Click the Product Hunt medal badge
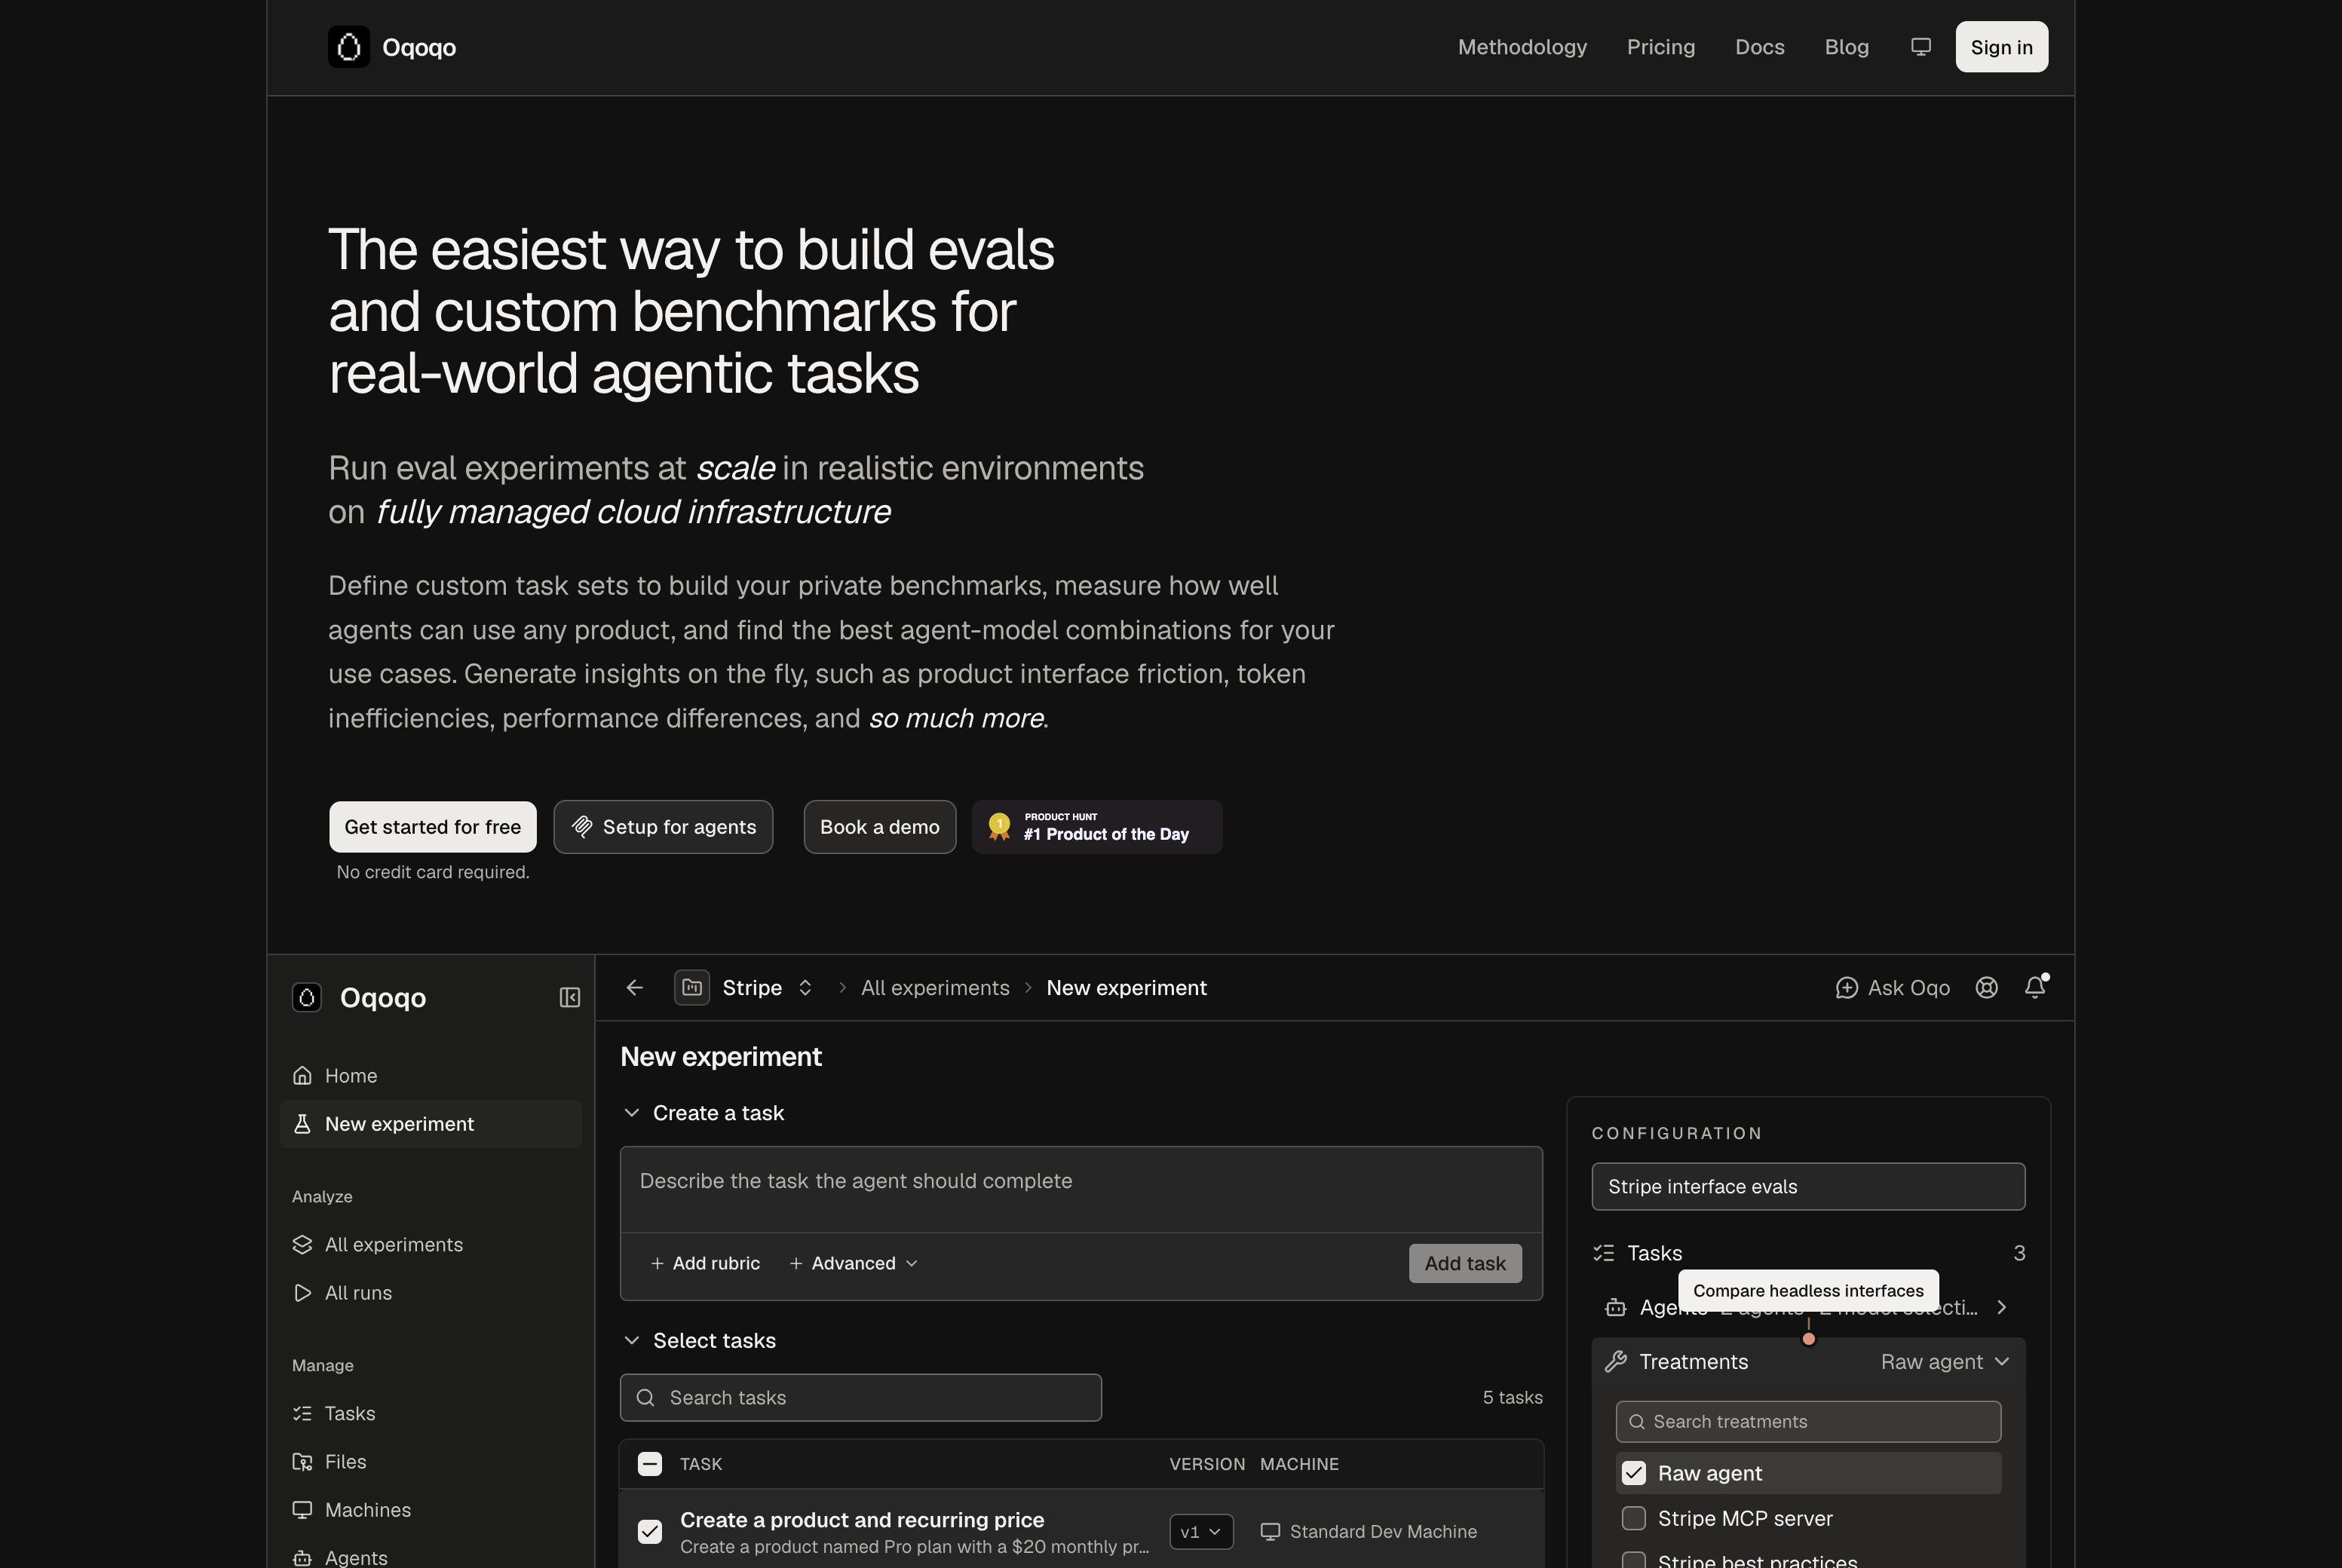2342x1568 pixels. 1097,826
